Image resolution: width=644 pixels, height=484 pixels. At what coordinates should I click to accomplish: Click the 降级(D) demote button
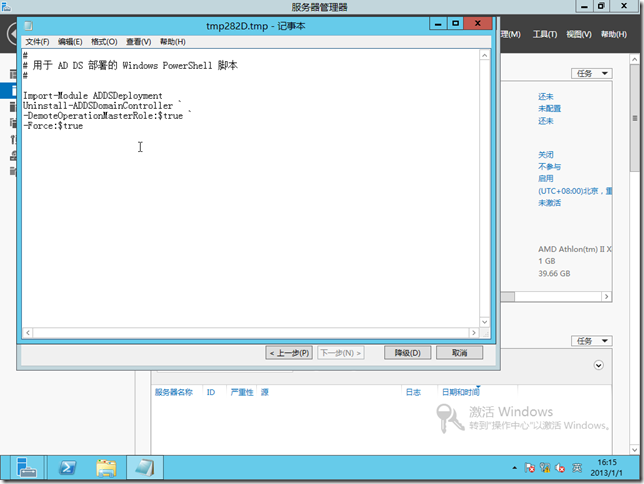click(407, 353)
